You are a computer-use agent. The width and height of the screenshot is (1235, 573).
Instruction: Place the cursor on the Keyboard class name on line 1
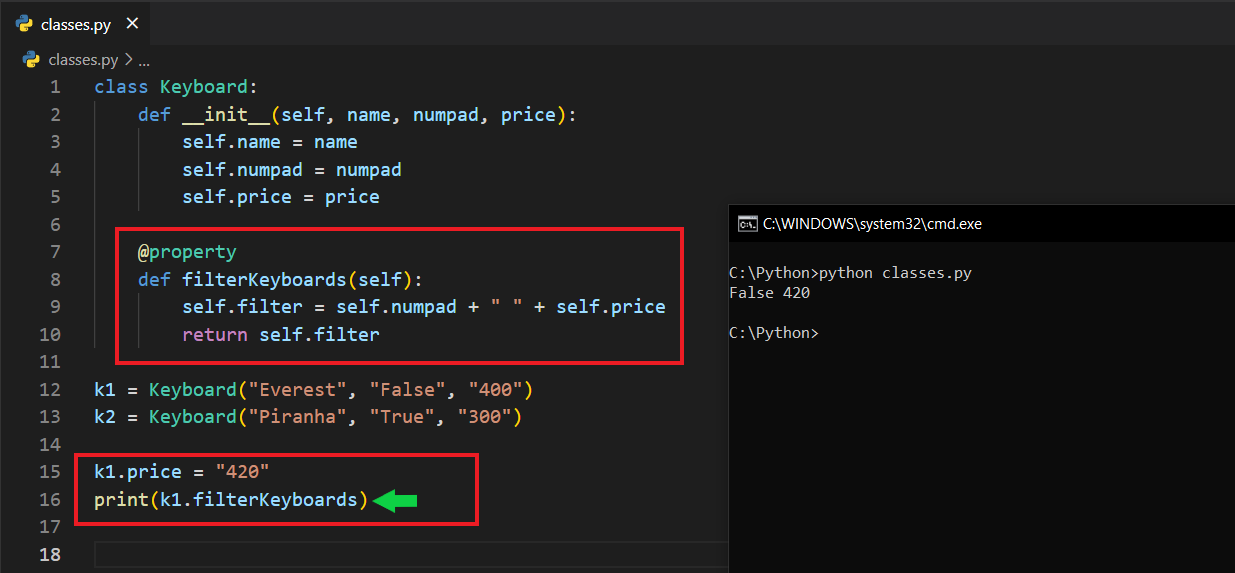click(203, 87)
